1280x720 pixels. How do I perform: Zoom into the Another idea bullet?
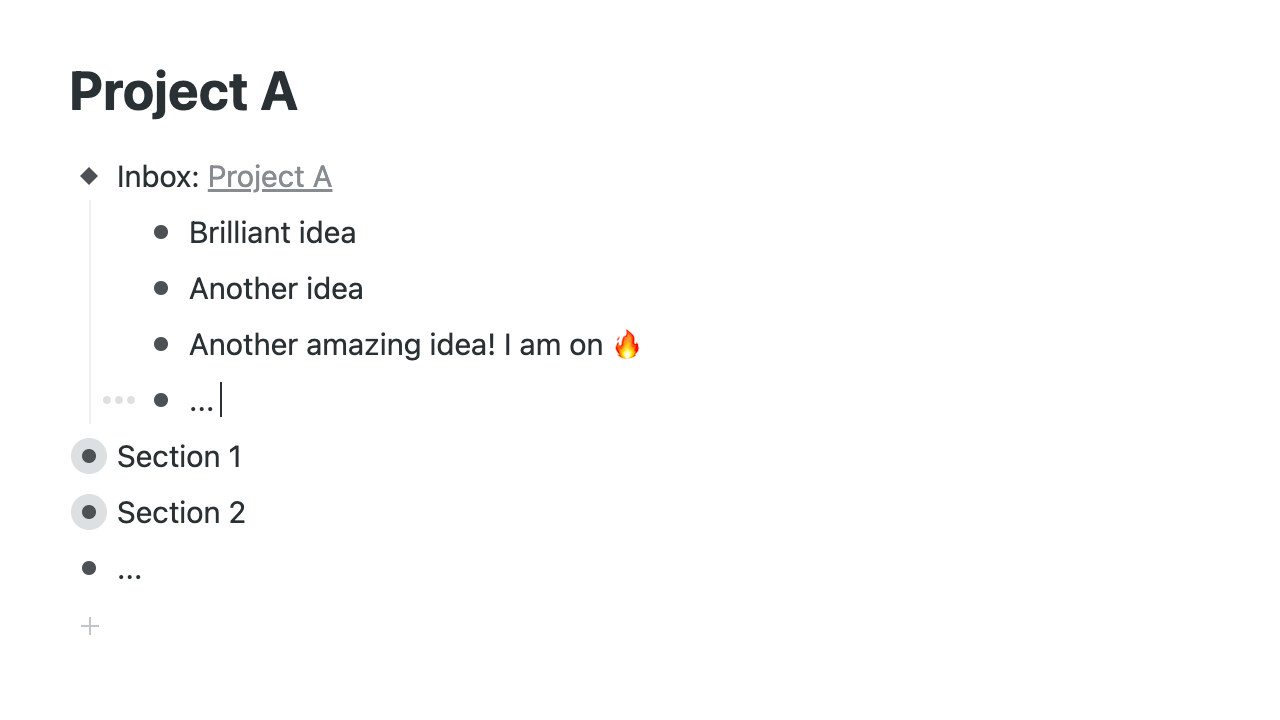[161, 288]
